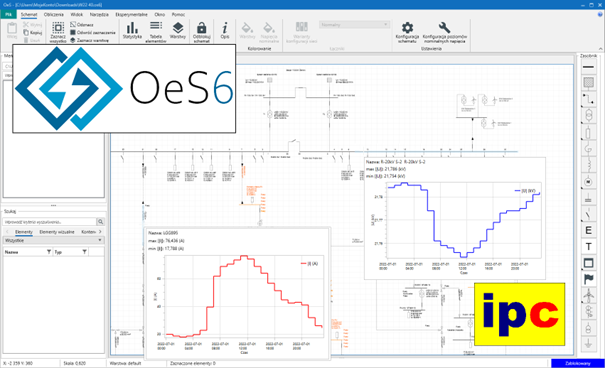Open the Obliczenia ribbon tab

[53, 14]
